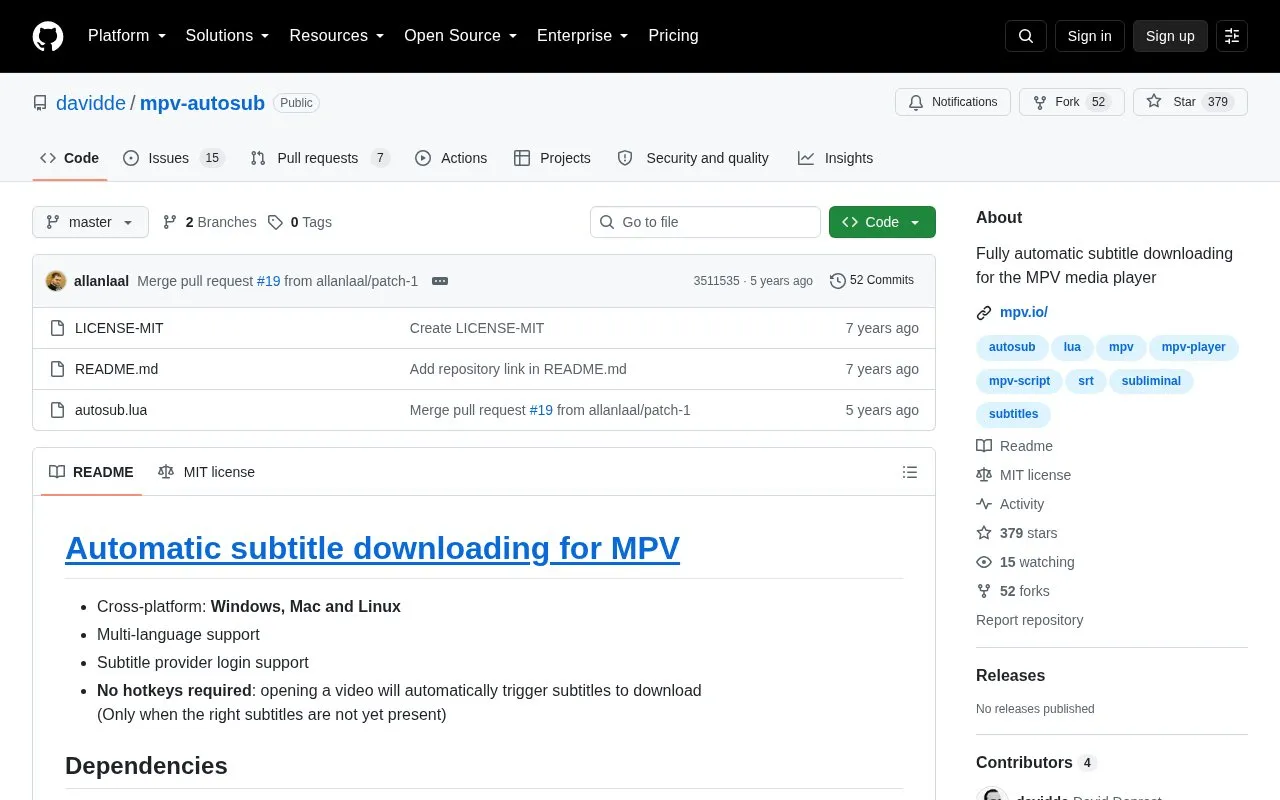Click the davidde owner link

tap(91, 103)
